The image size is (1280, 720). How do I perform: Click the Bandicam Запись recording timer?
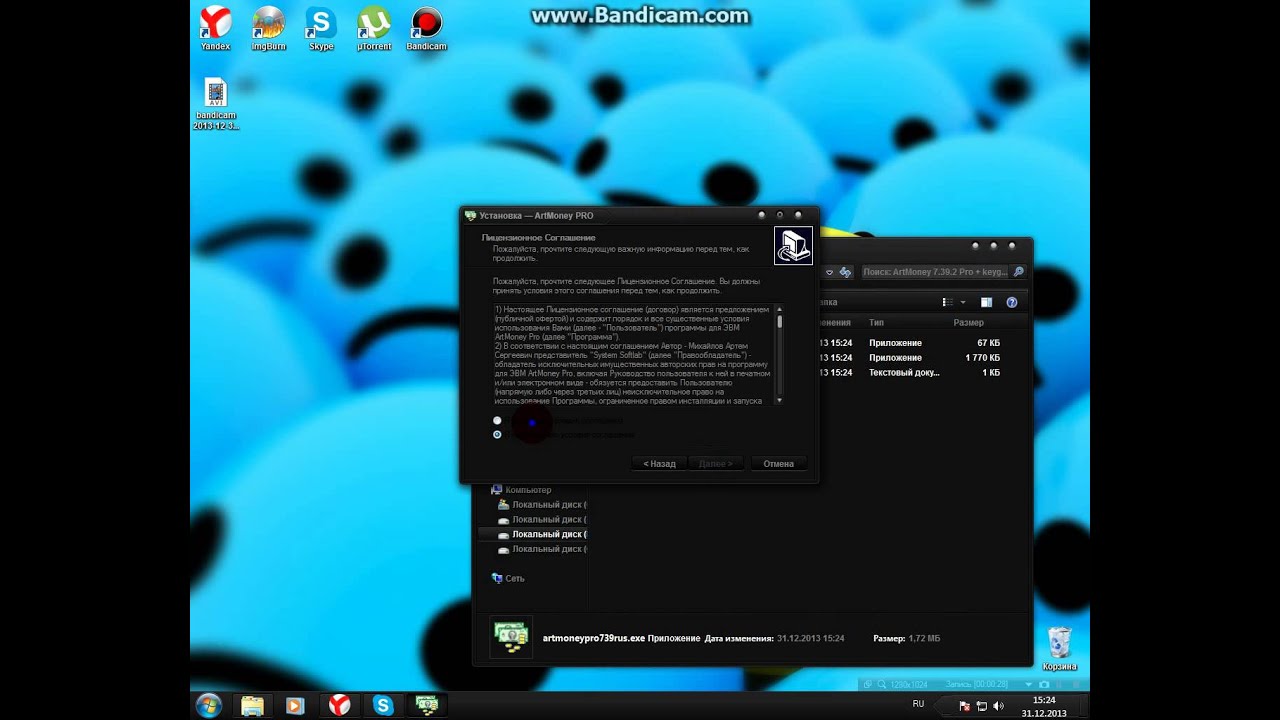(979, 685)
